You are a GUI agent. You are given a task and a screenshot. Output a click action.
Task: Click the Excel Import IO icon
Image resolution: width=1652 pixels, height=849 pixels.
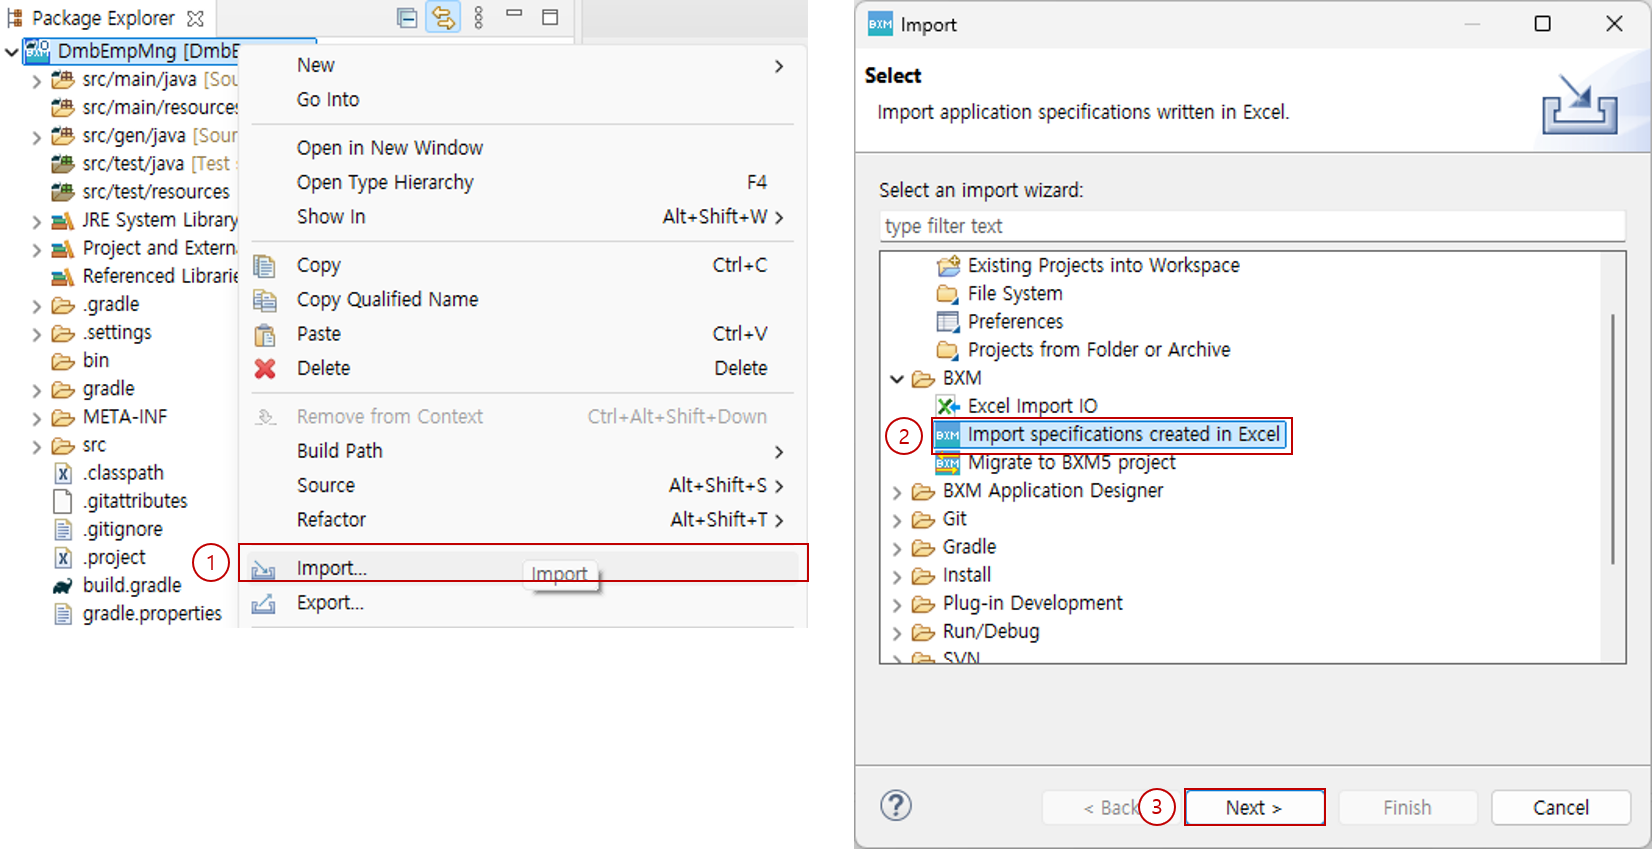[948, 406]
